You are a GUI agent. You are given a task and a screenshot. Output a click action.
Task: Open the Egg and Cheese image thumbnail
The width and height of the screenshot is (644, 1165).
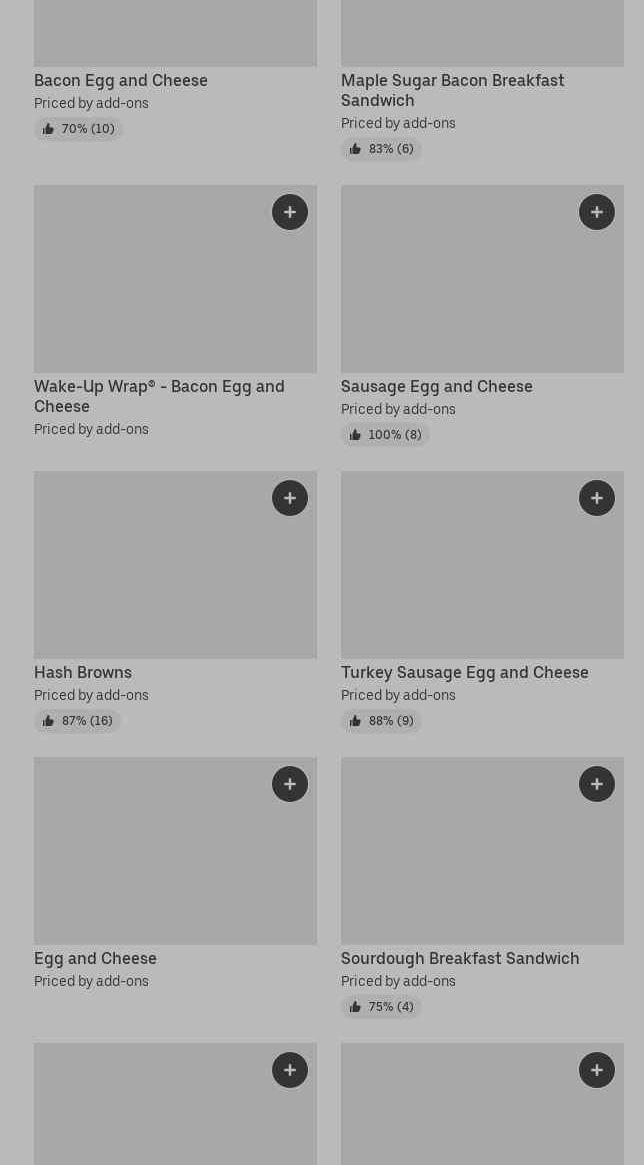click(175, 851)
